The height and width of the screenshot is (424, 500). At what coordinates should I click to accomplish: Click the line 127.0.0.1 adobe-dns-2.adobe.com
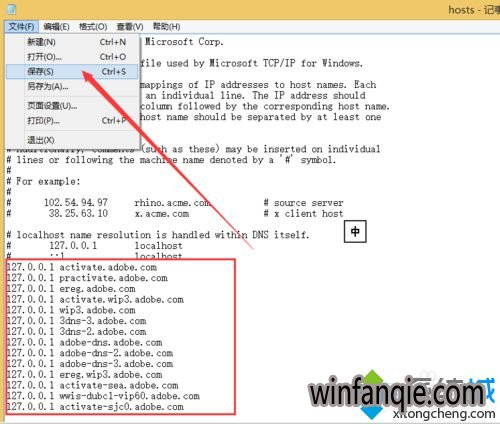coord(90,353)
